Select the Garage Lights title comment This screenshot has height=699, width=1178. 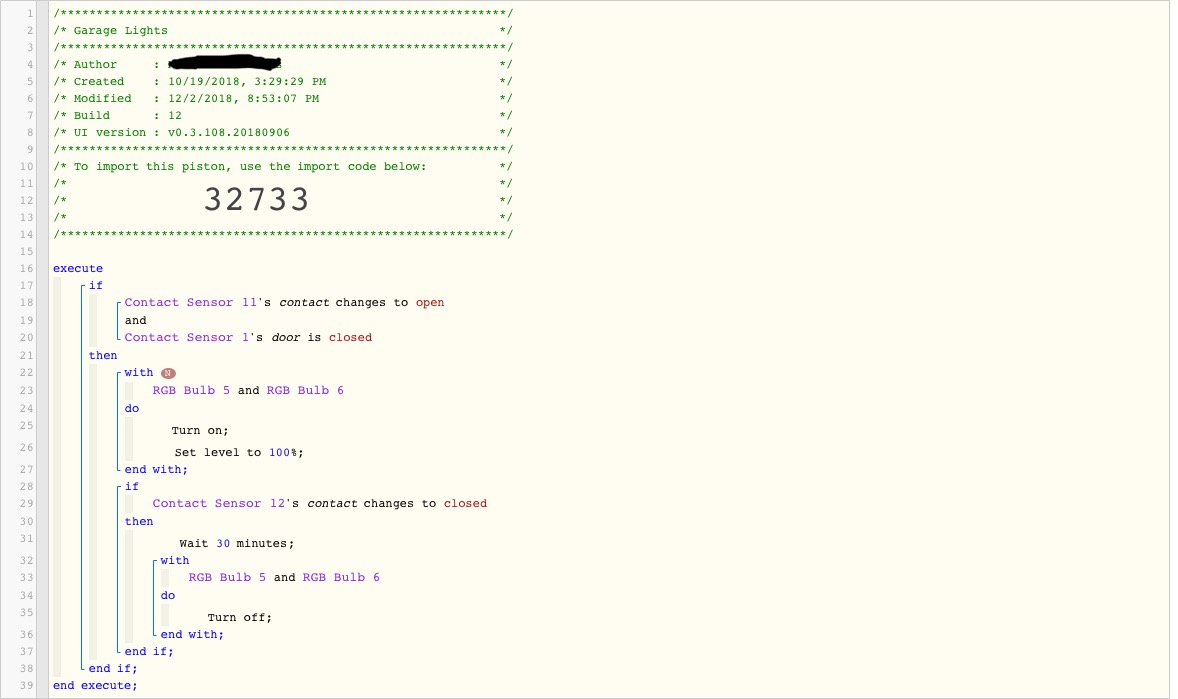pyautogui.click(x=120, y=31)
